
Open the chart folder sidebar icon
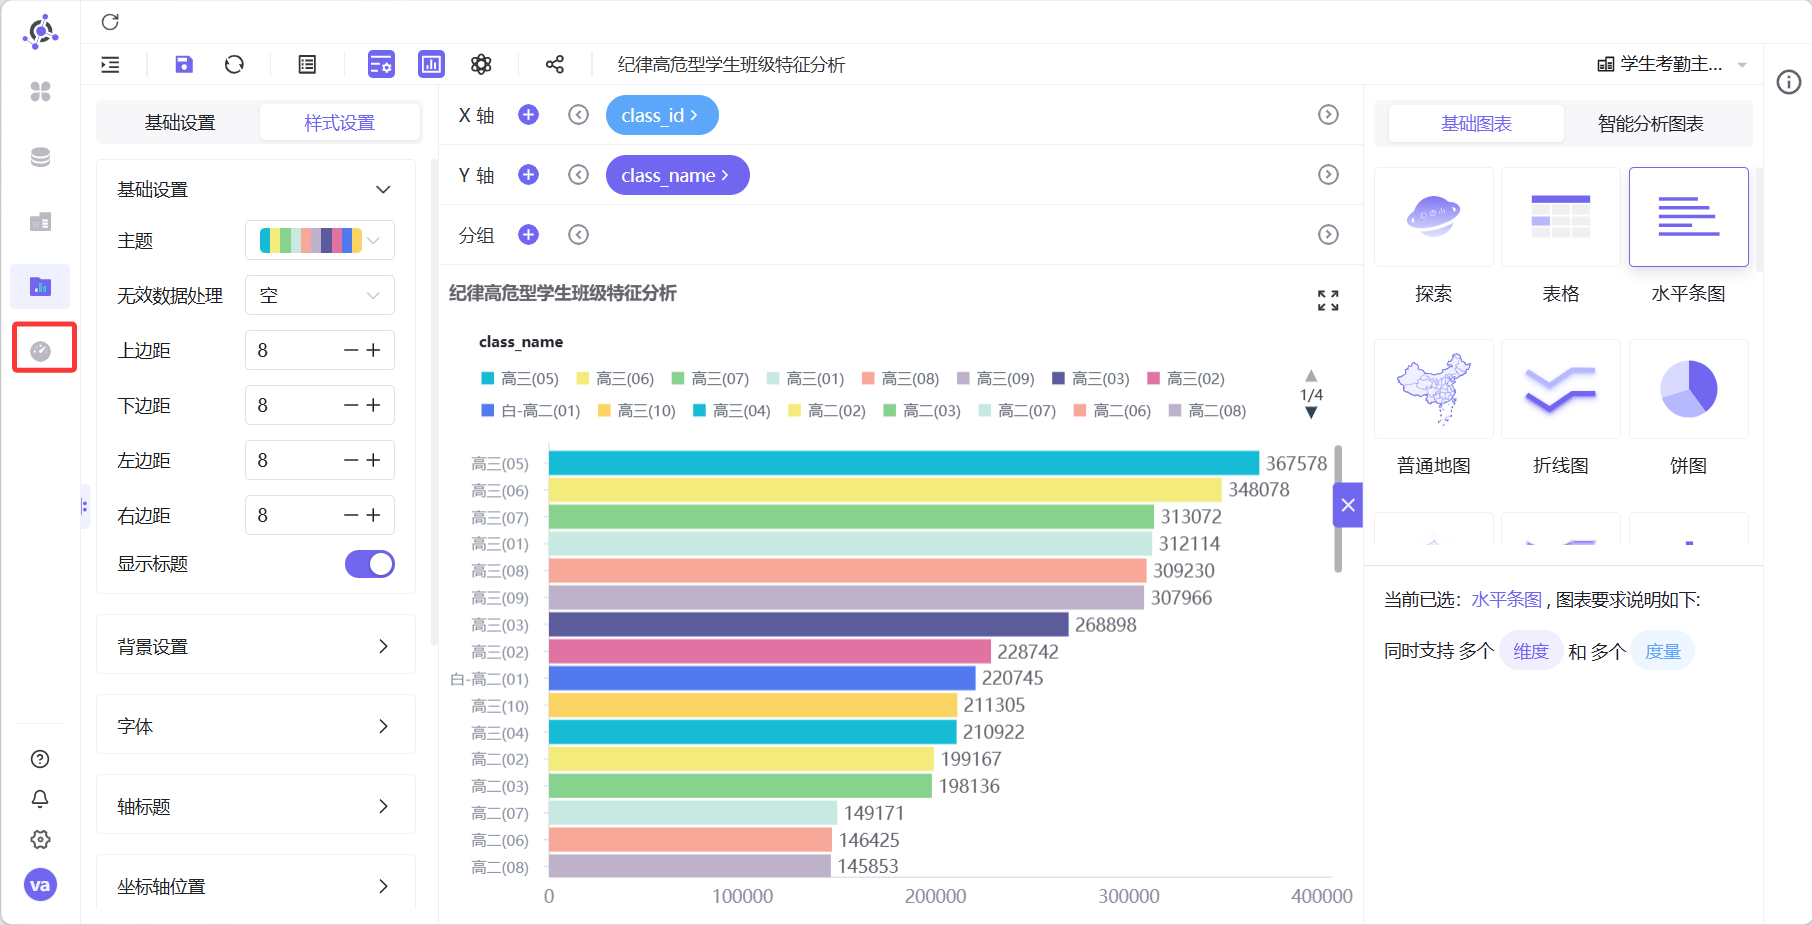coord(40,287)
